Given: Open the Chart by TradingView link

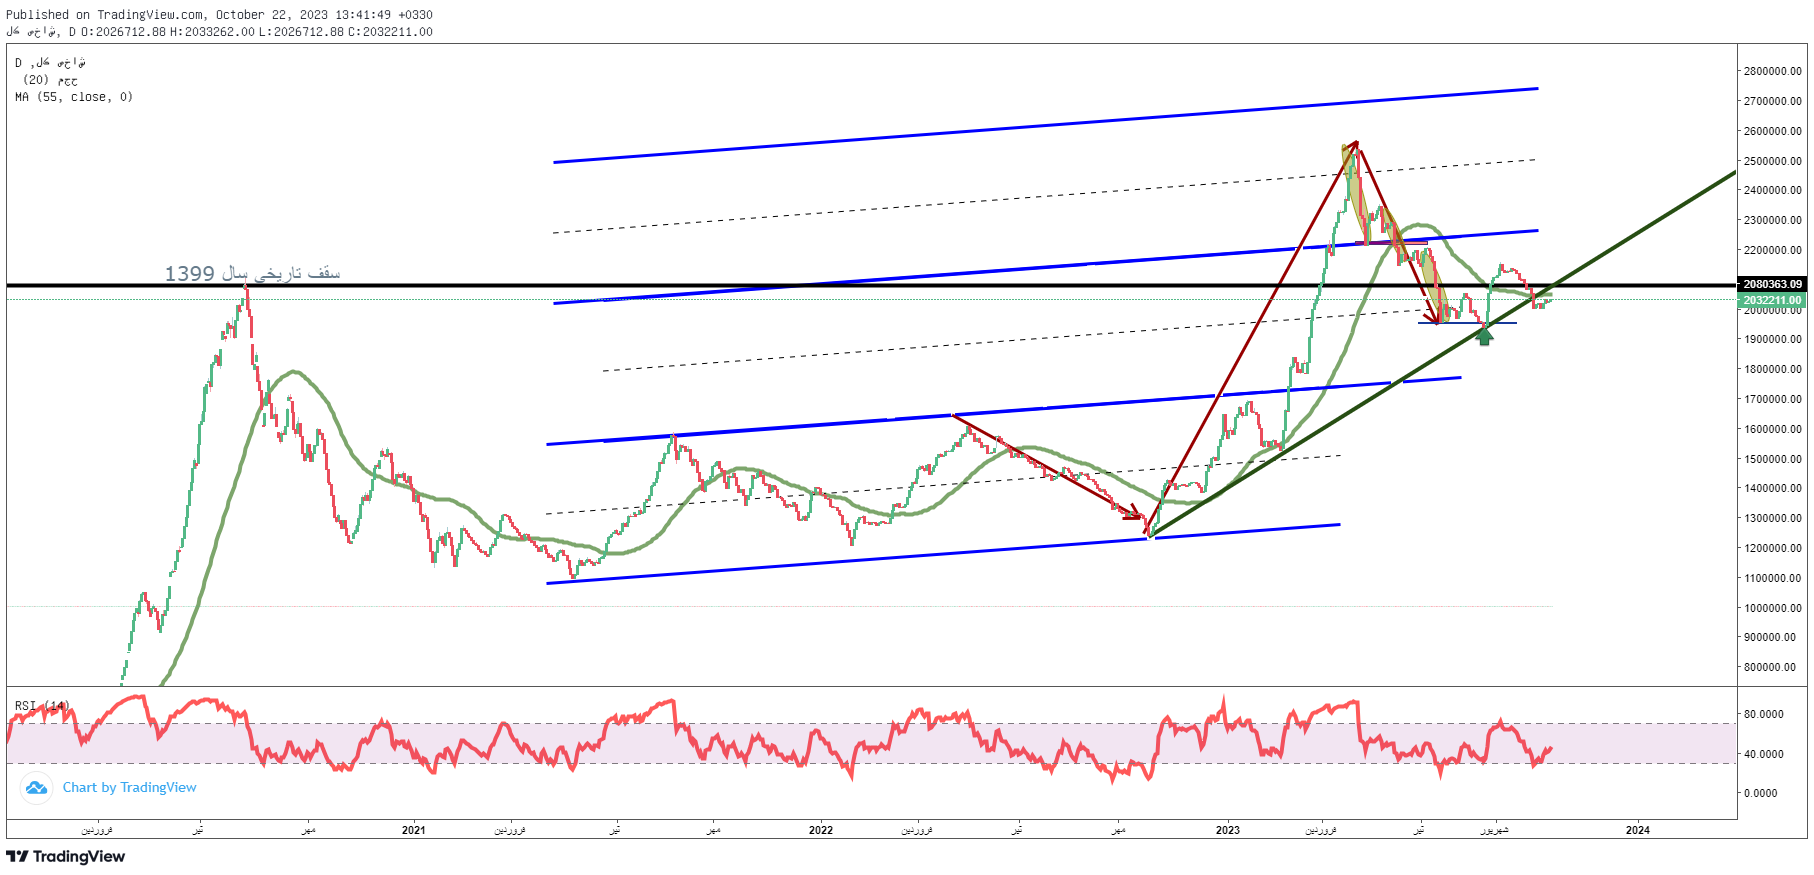Looking at the screenshot, I should 129,788.
